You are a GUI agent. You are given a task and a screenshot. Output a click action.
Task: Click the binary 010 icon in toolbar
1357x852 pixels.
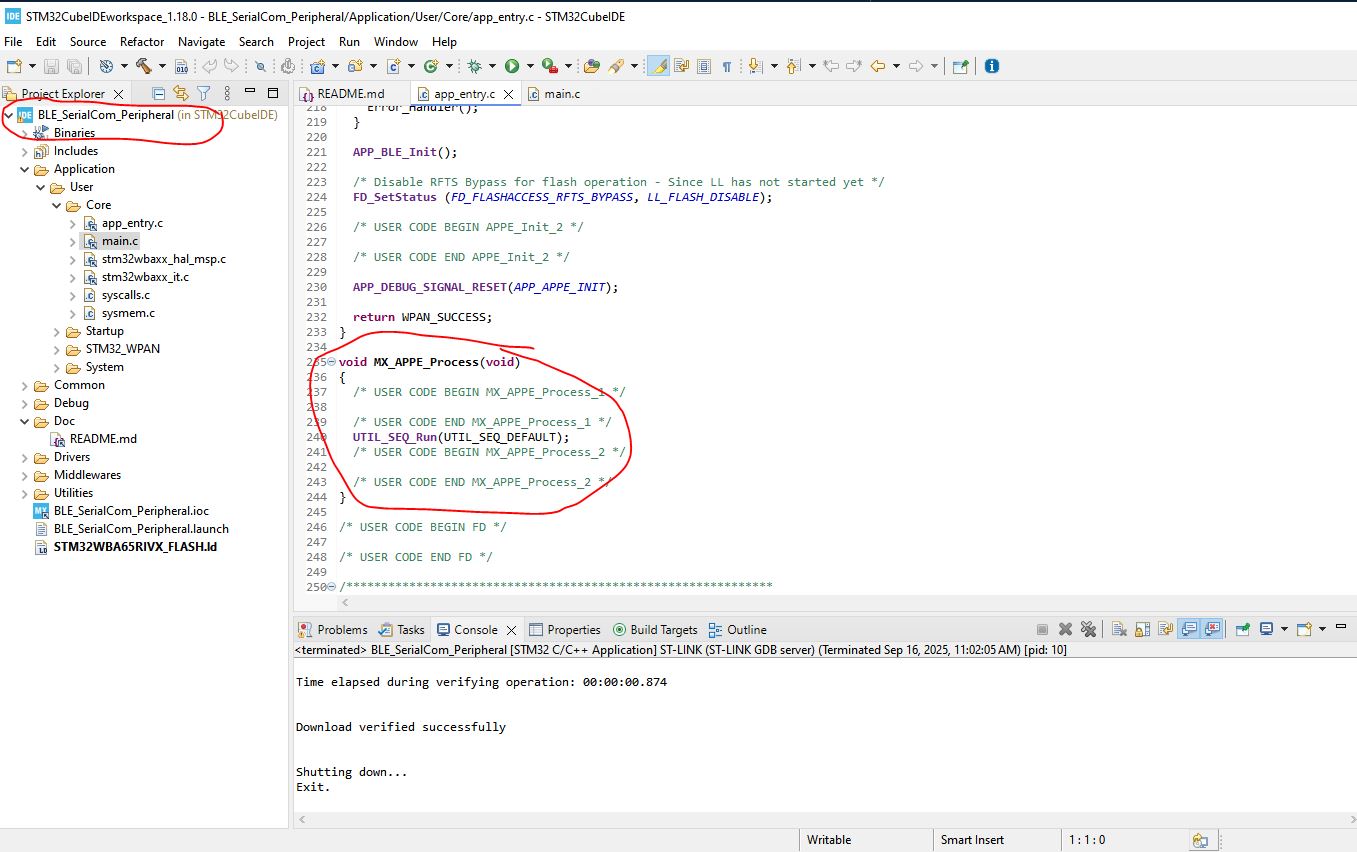(181, 66)
